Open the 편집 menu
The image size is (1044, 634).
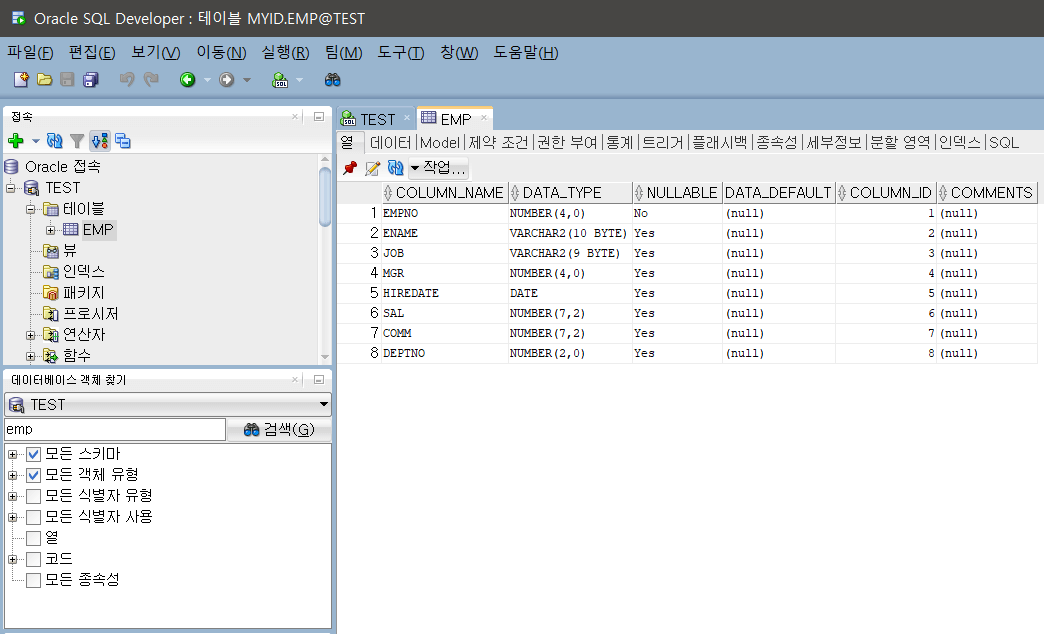click(x=92, y=53)
